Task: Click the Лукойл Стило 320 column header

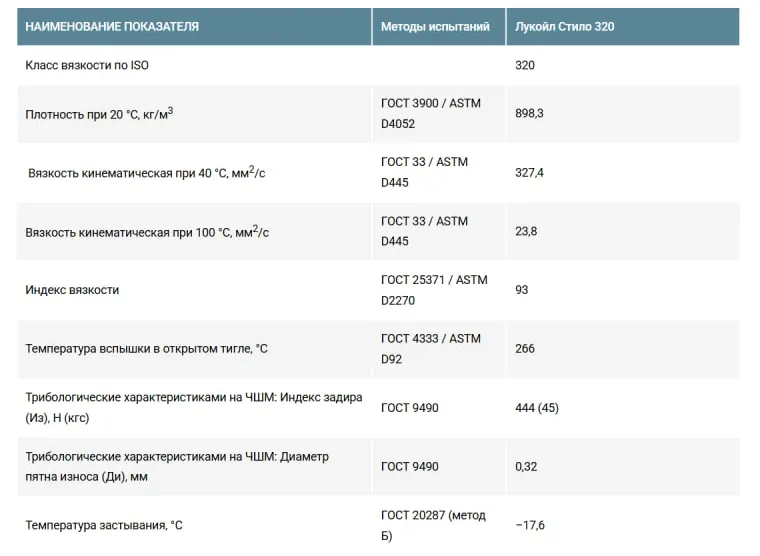Action: click(x=565, y=27)
